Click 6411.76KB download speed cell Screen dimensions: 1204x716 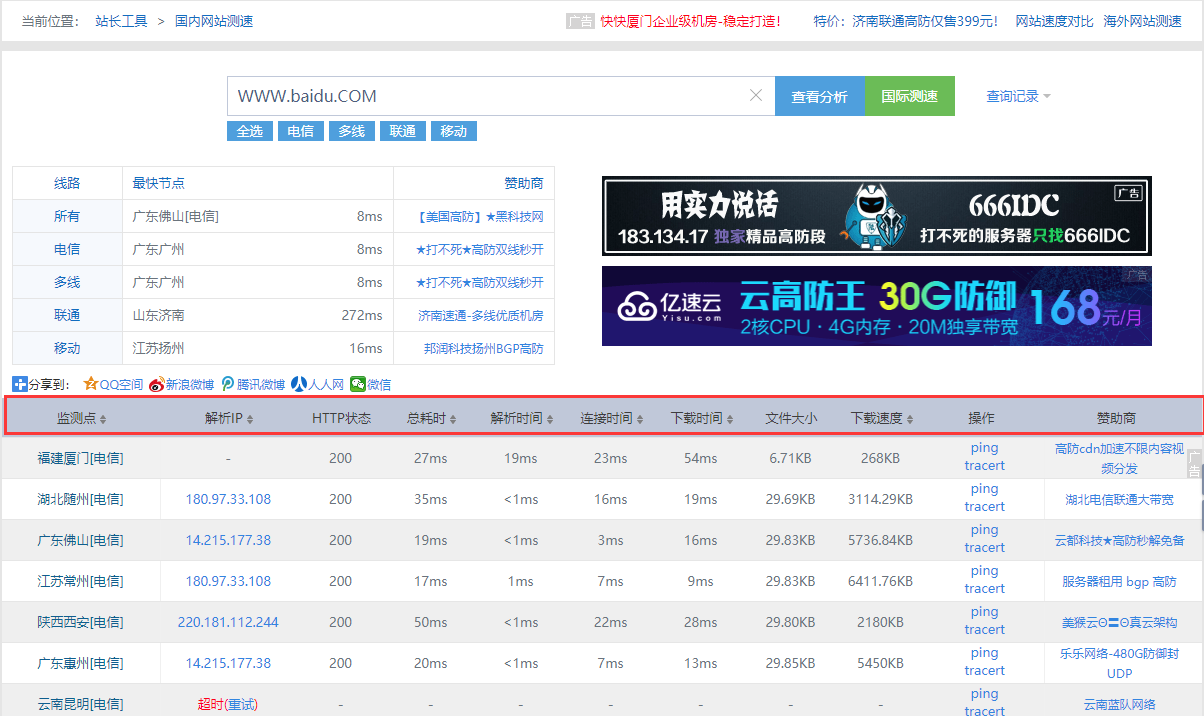pos(880,581)
